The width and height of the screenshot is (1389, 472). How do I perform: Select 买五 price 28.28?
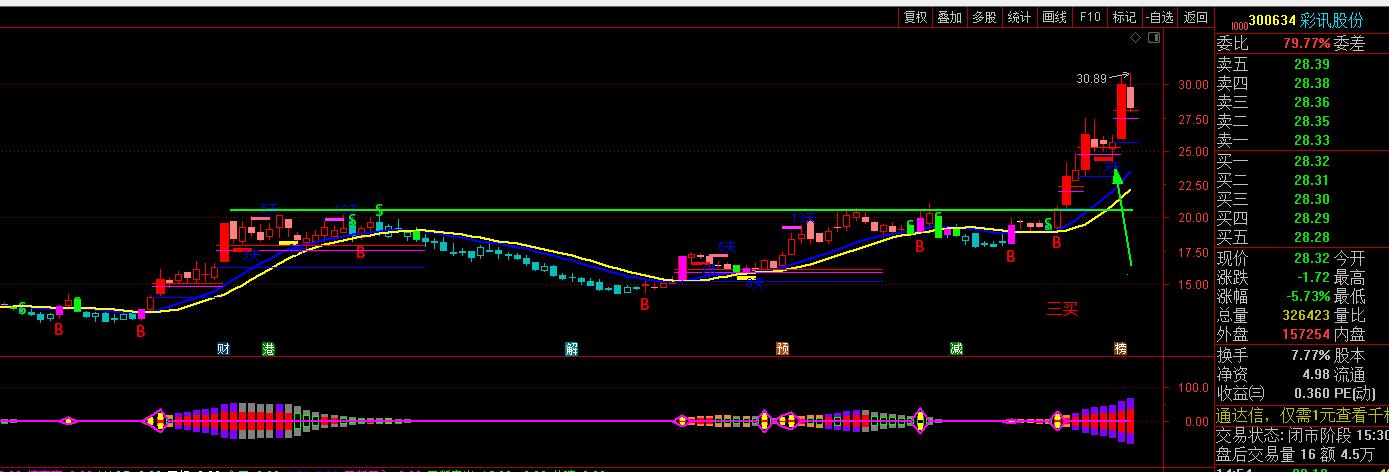click(x=1311, y=237)
